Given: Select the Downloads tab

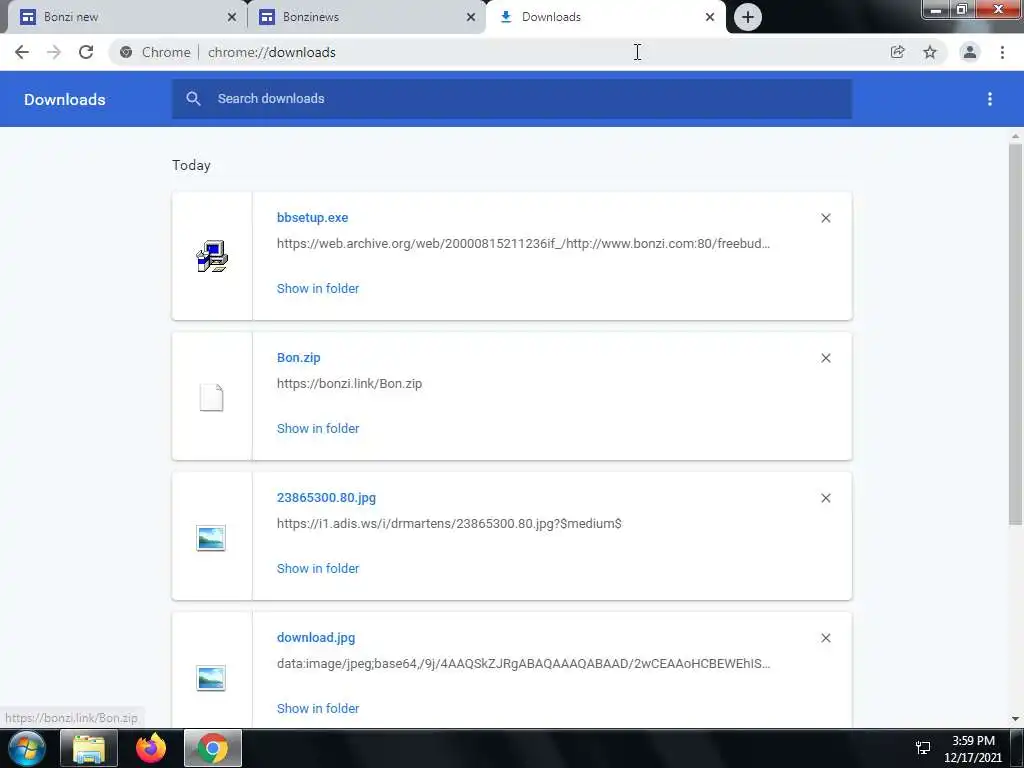Looking at the screenshot, I should 606,17.
